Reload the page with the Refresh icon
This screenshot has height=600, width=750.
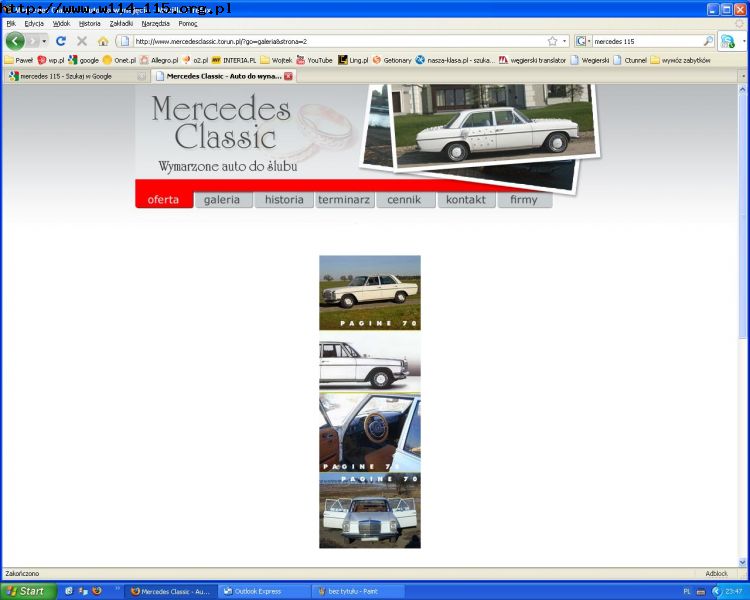(x=61, y=41)
